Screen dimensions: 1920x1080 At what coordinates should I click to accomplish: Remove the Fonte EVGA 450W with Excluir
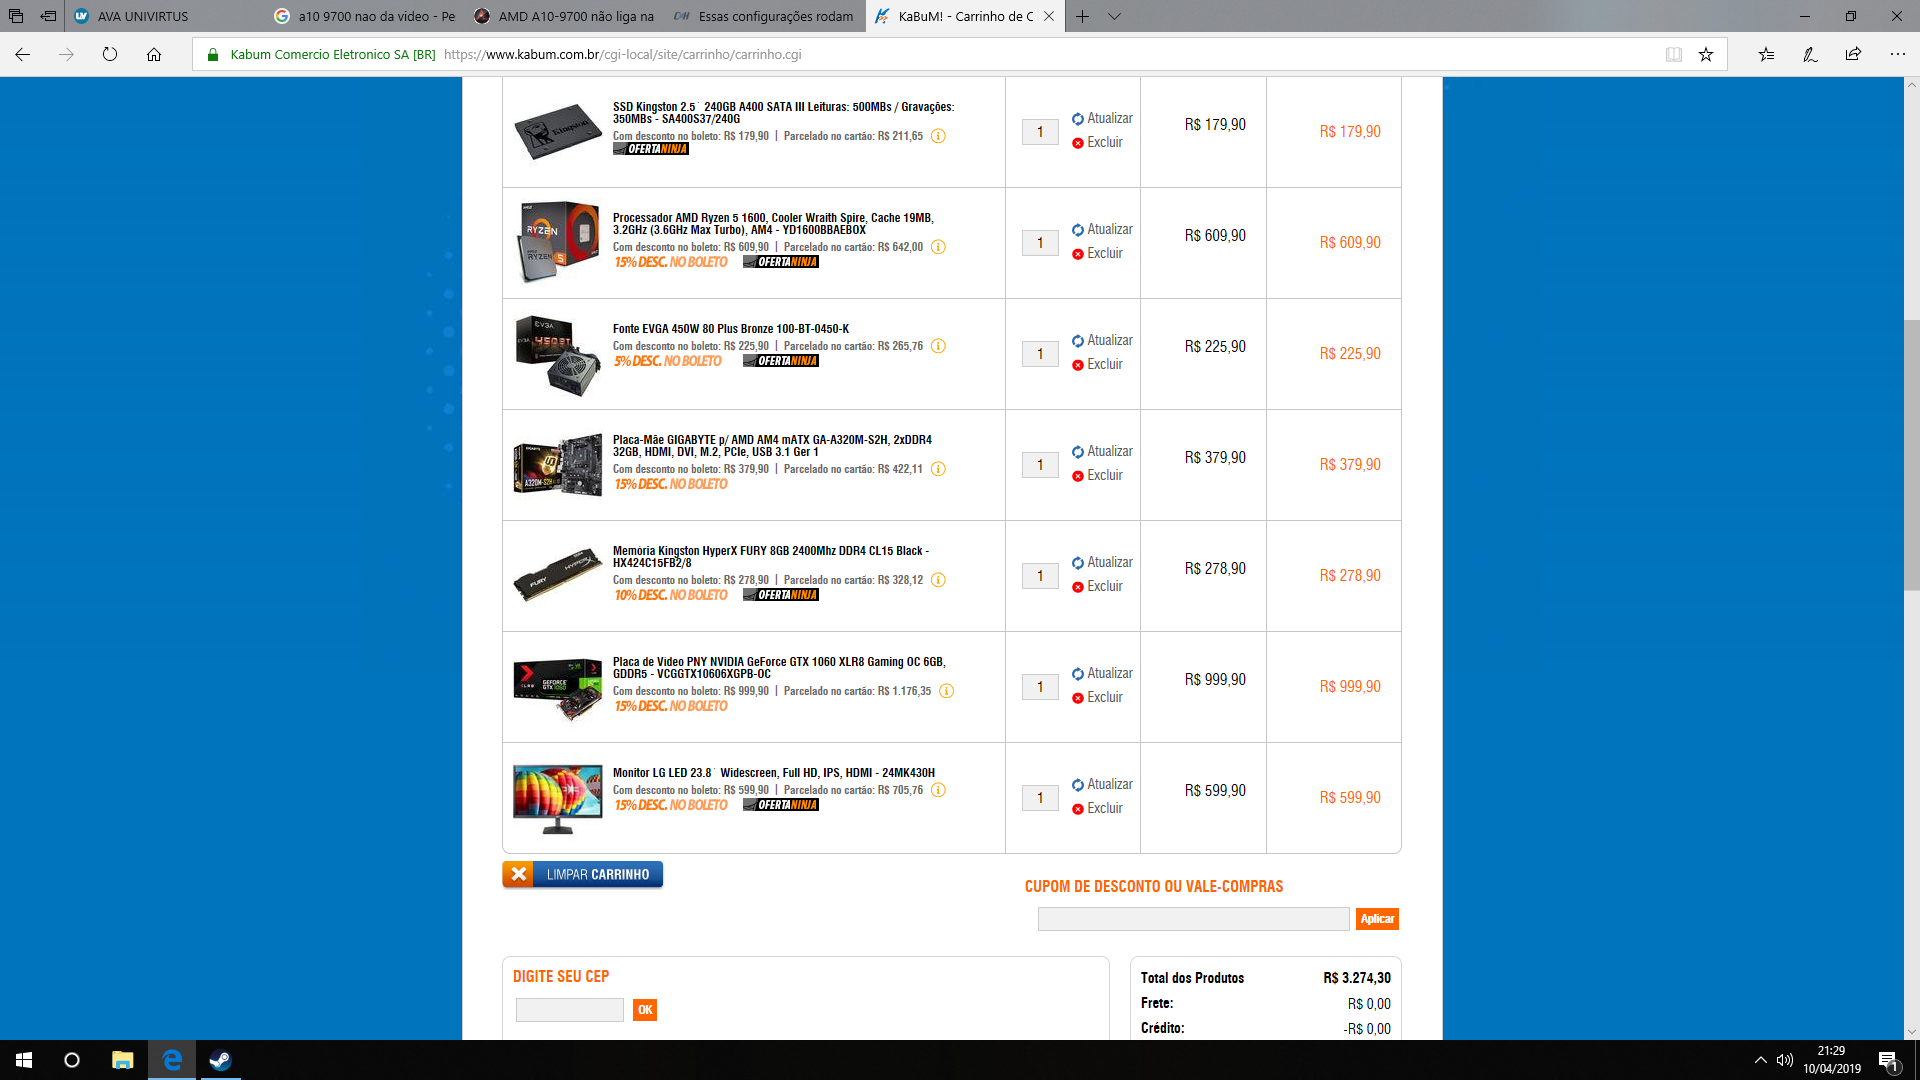click(x=1097, y=364)
